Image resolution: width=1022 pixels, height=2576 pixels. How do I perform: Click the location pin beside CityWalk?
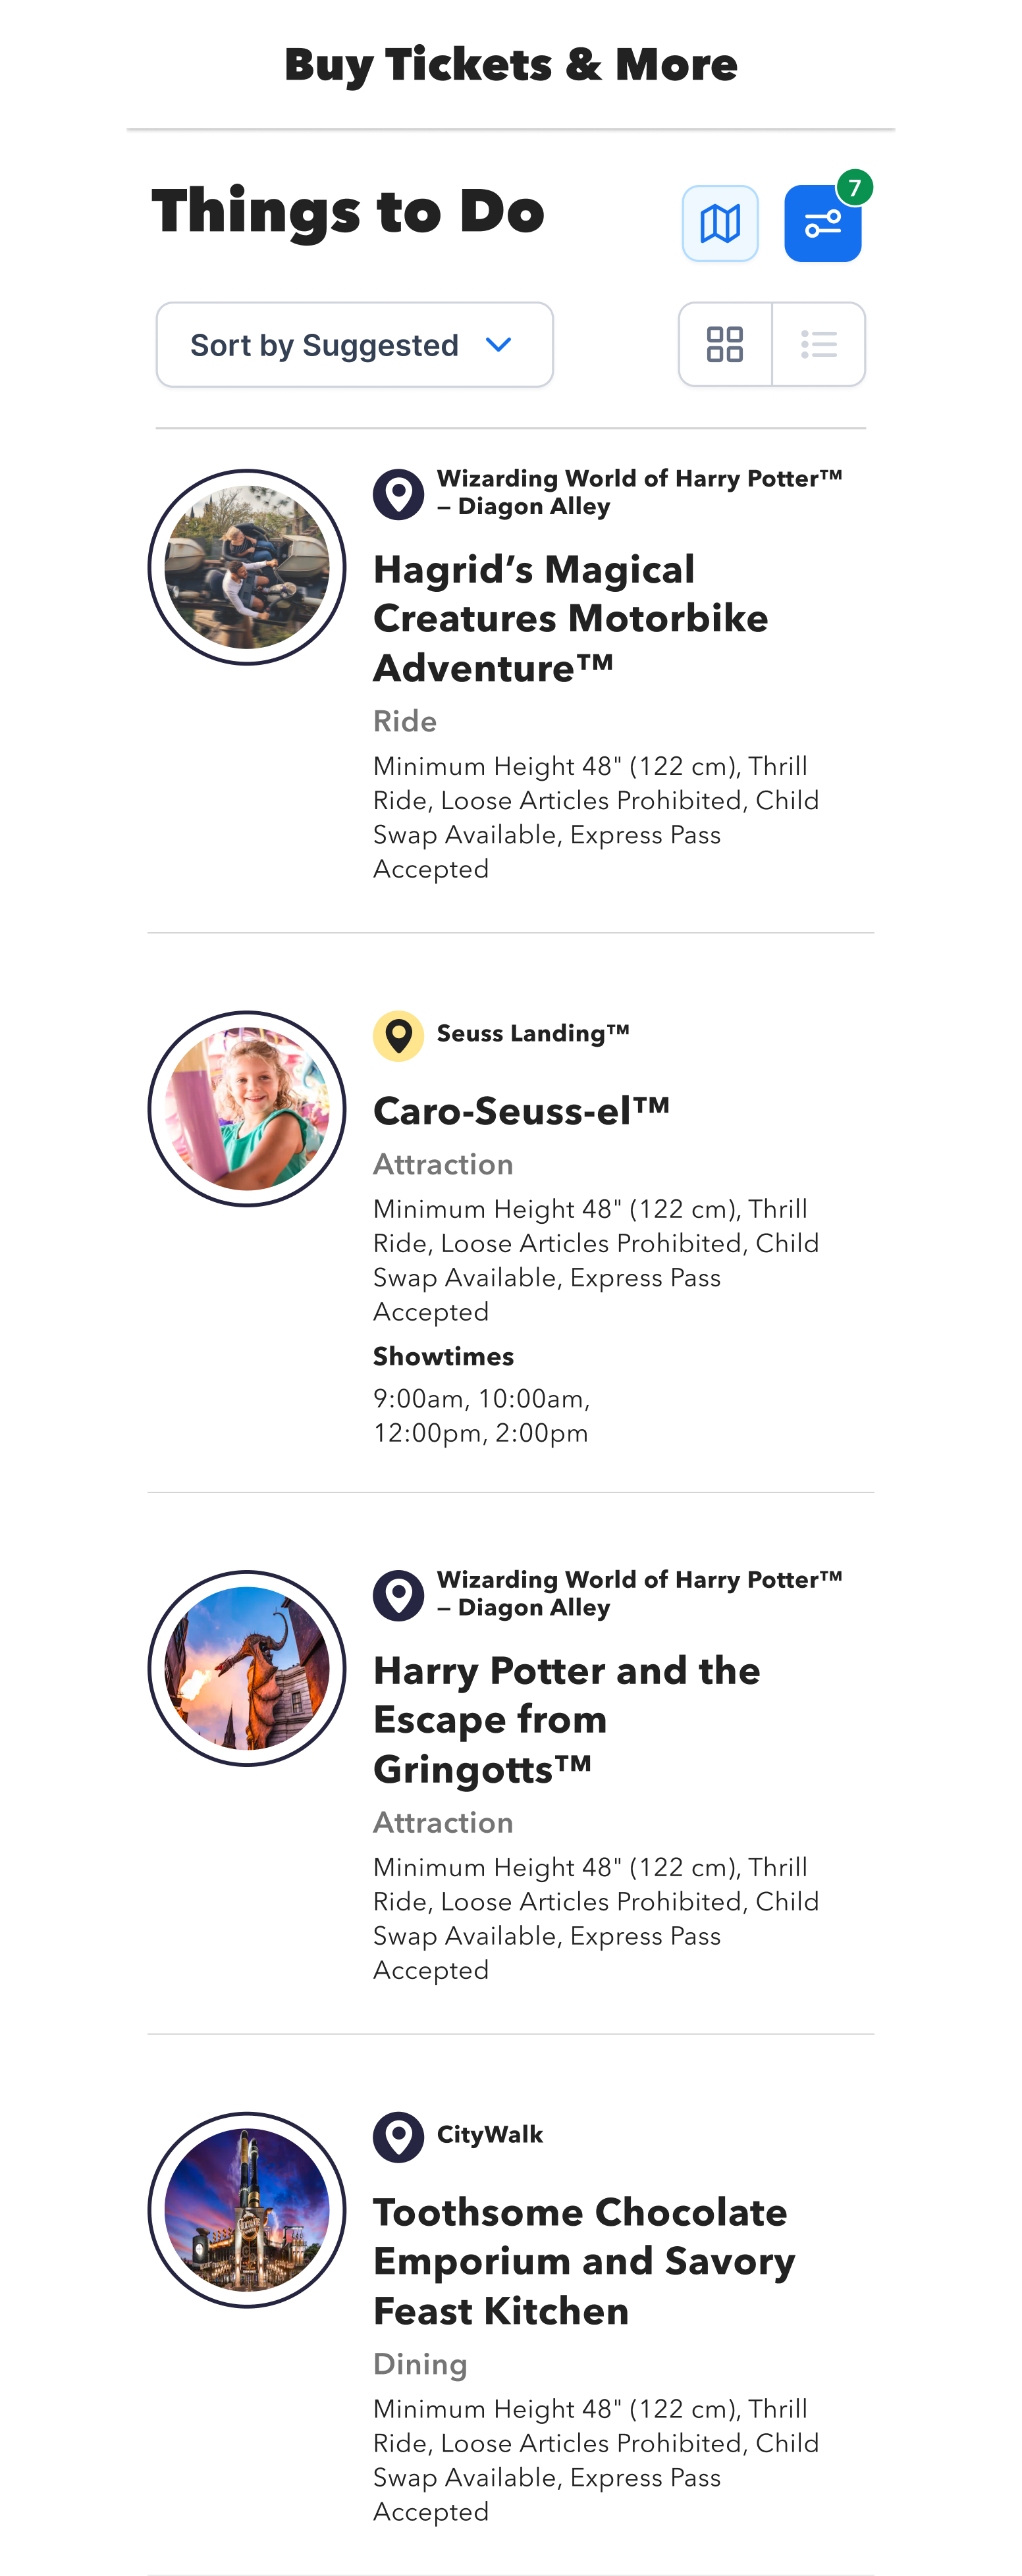399,2137
